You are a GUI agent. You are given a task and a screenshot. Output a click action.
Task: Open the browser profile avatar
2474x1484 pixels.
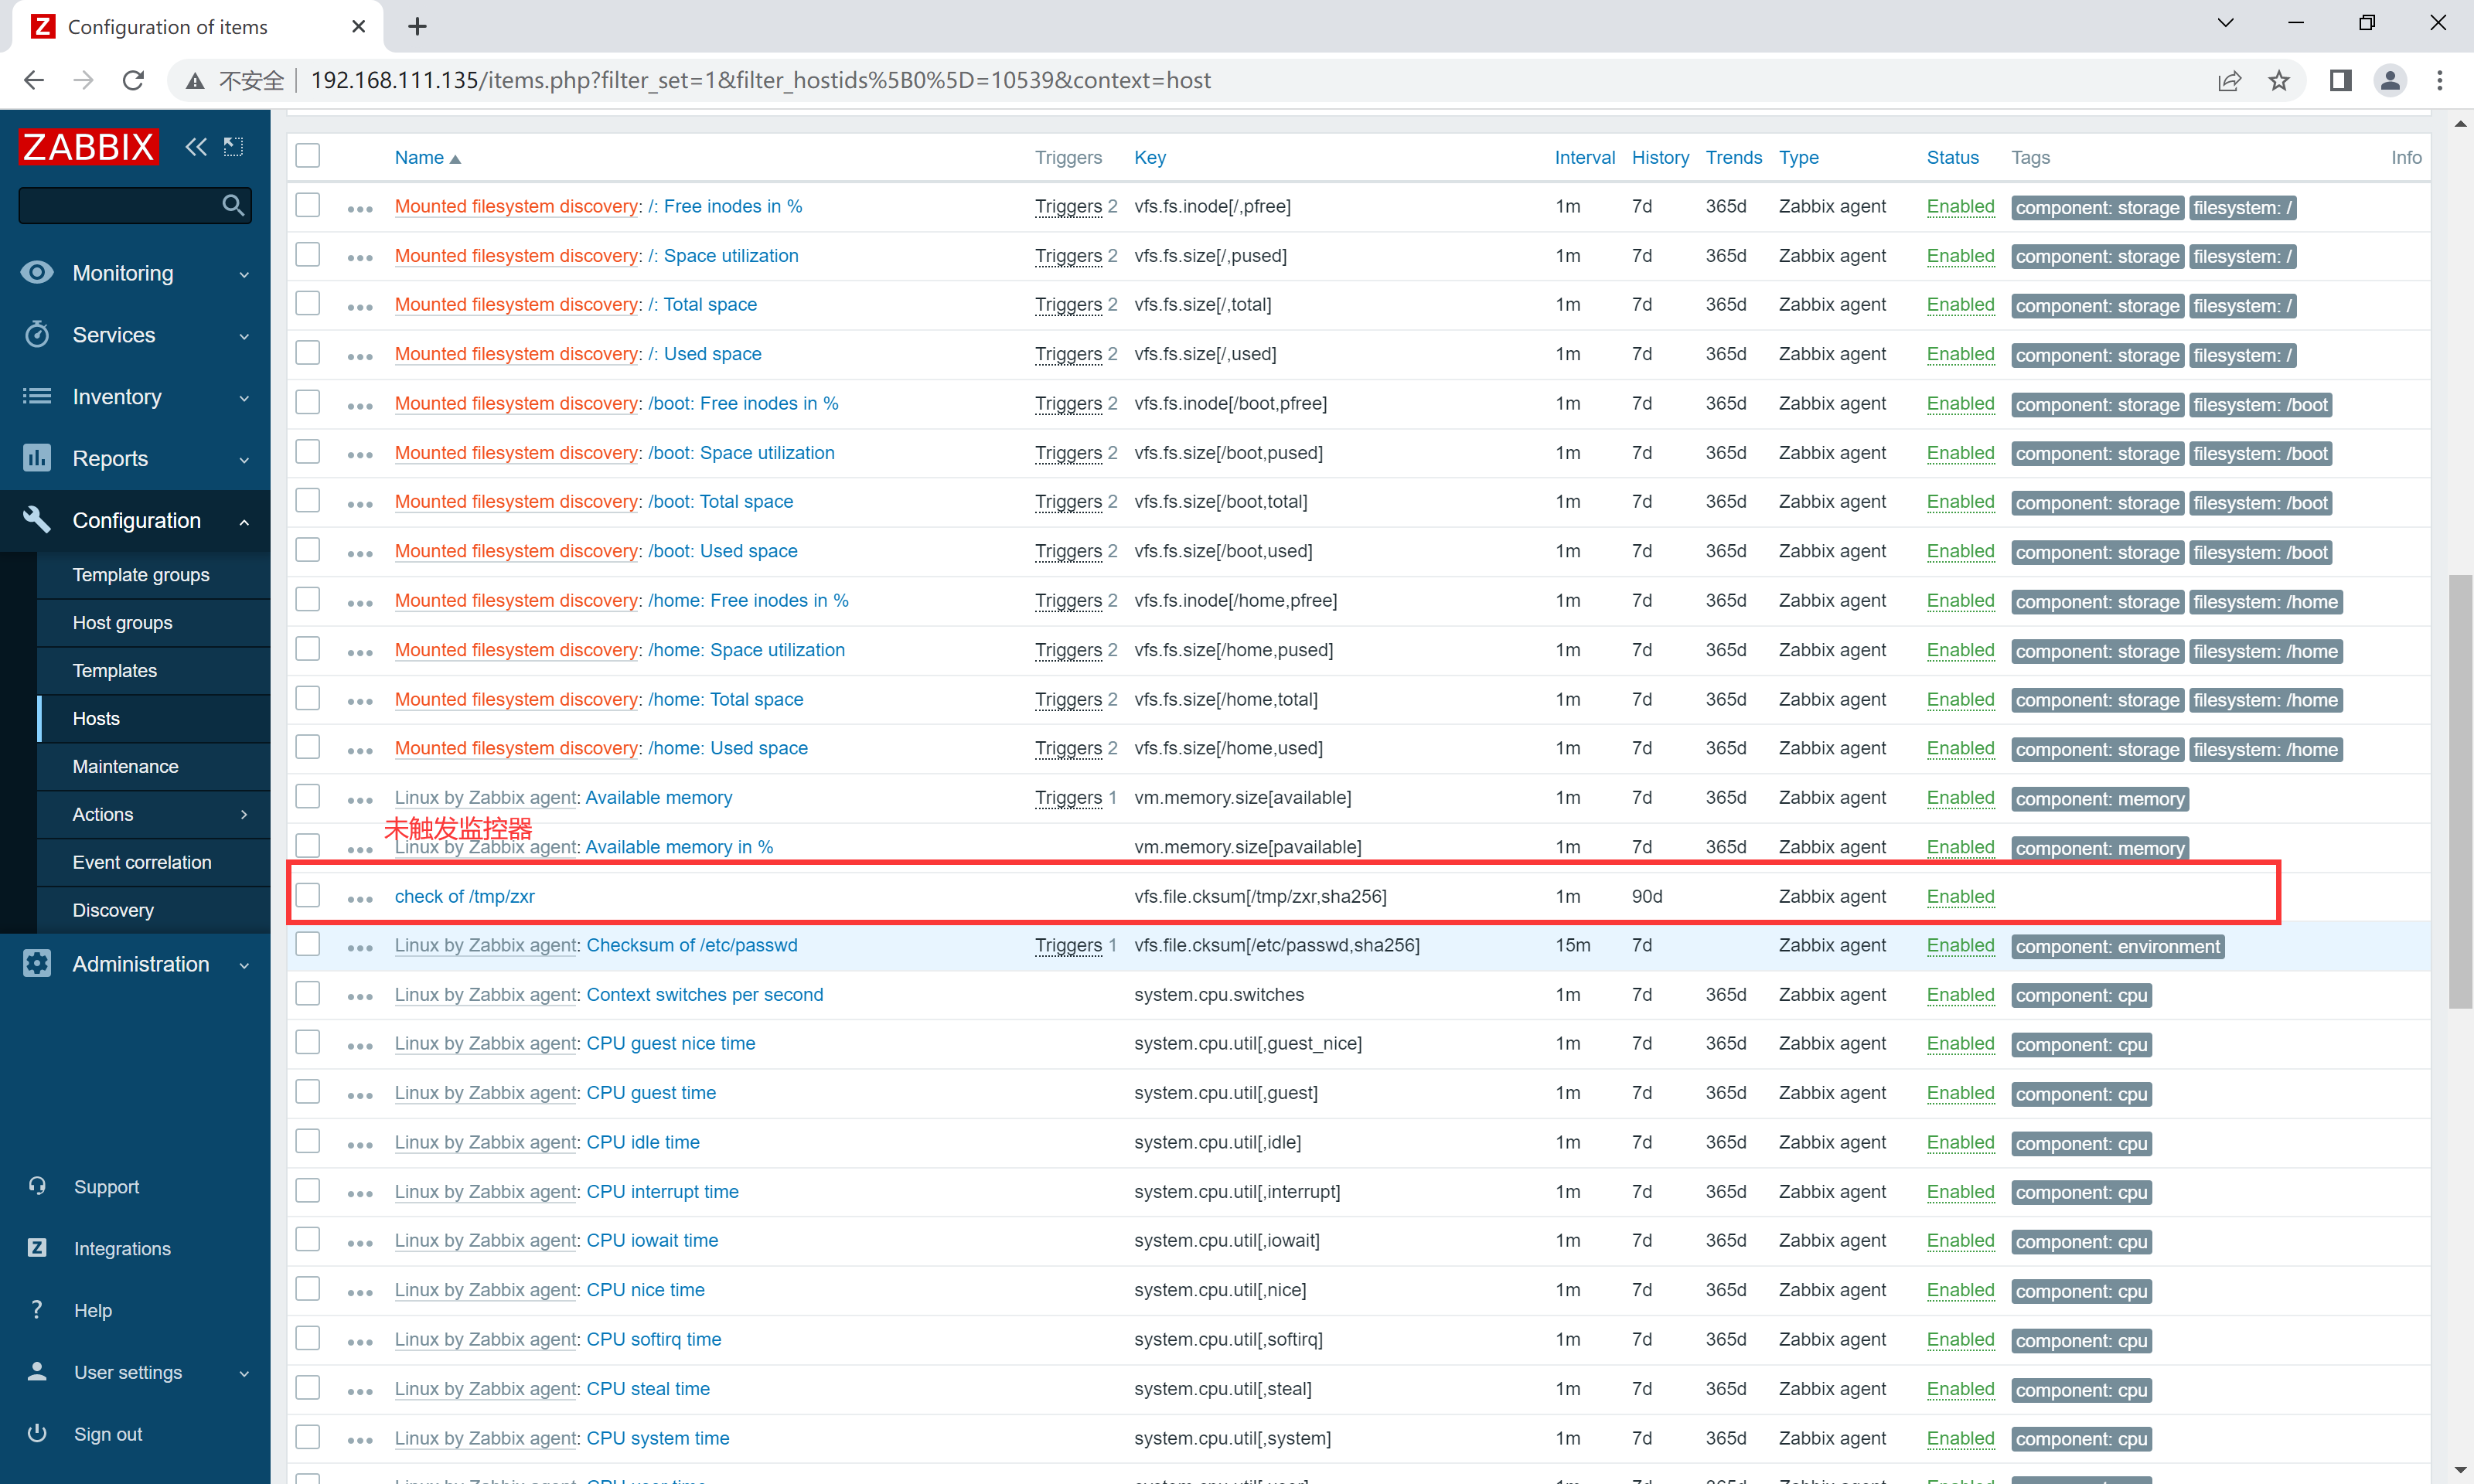(2390, 81)
